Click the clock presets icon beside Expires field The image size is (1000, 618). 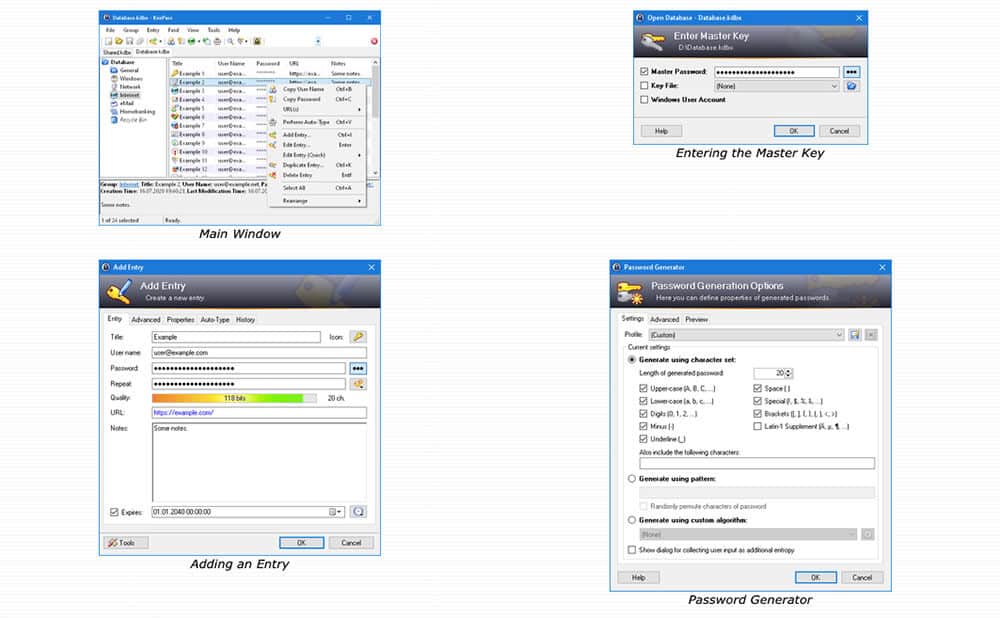(358, 511)
